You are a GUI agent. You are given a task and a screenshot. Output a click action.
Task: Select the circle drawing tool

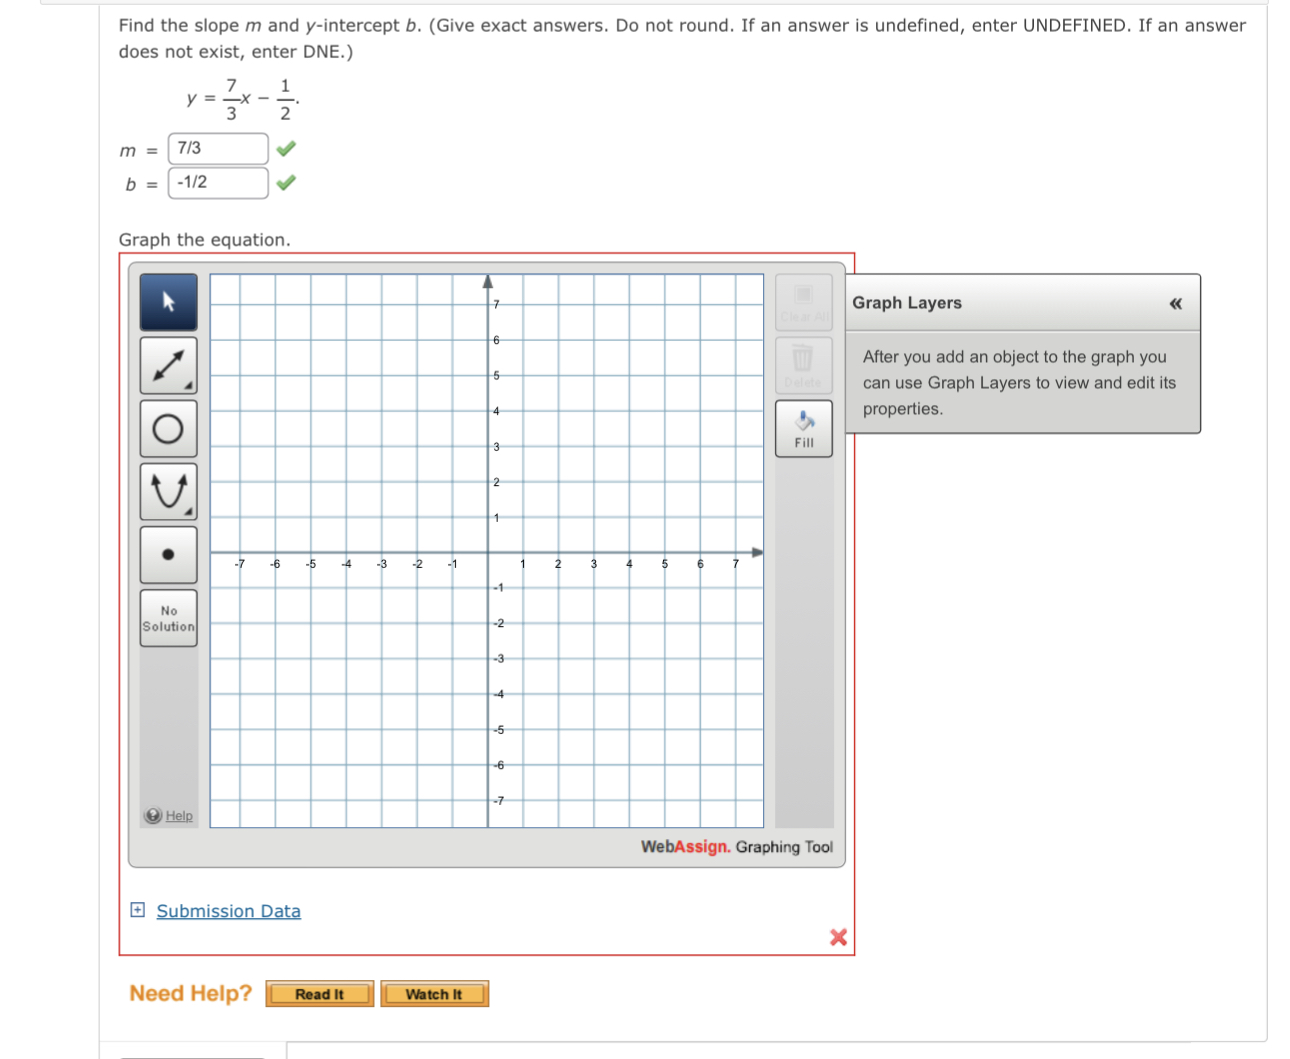(168, 428)
